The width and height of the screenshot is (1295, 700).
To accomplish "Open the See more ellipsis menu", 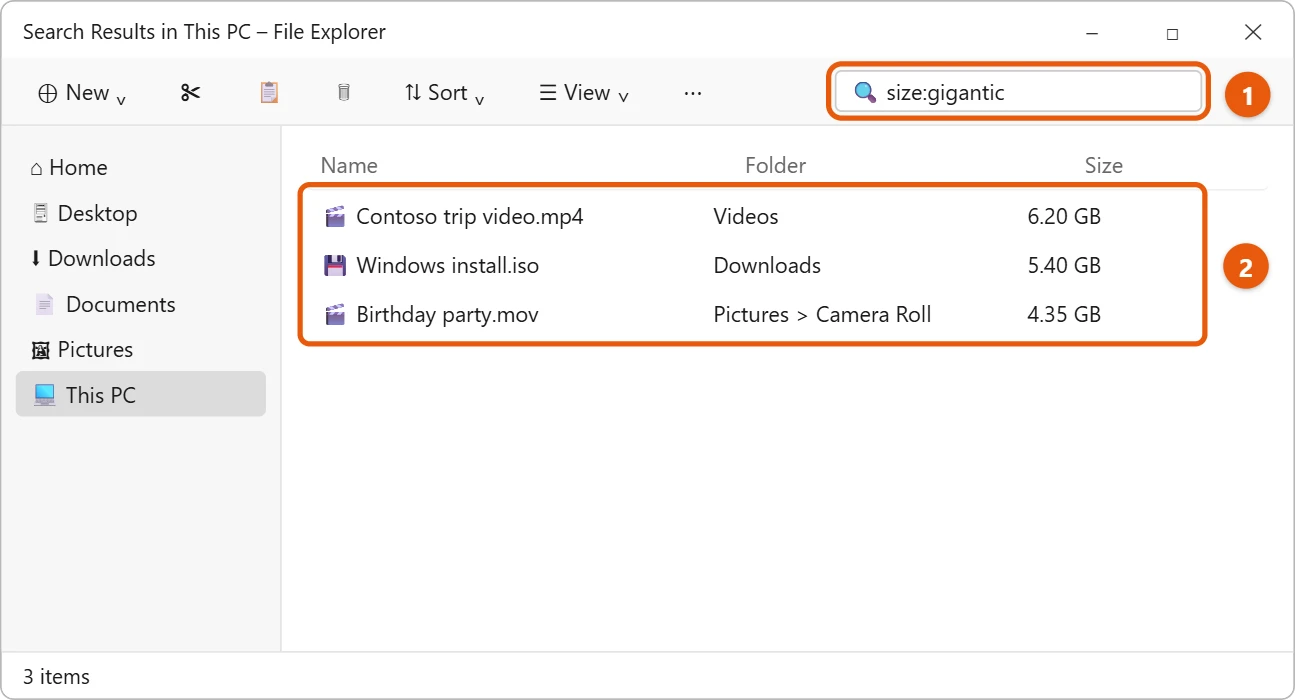I will [693, 93].
